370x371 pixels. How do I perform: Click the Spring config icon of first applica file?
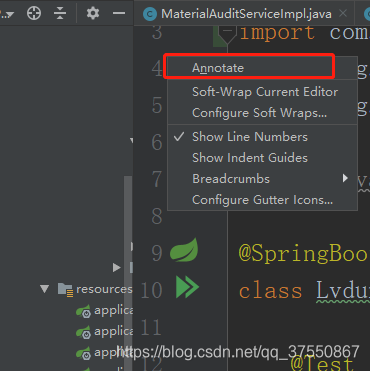pos(83,311)
